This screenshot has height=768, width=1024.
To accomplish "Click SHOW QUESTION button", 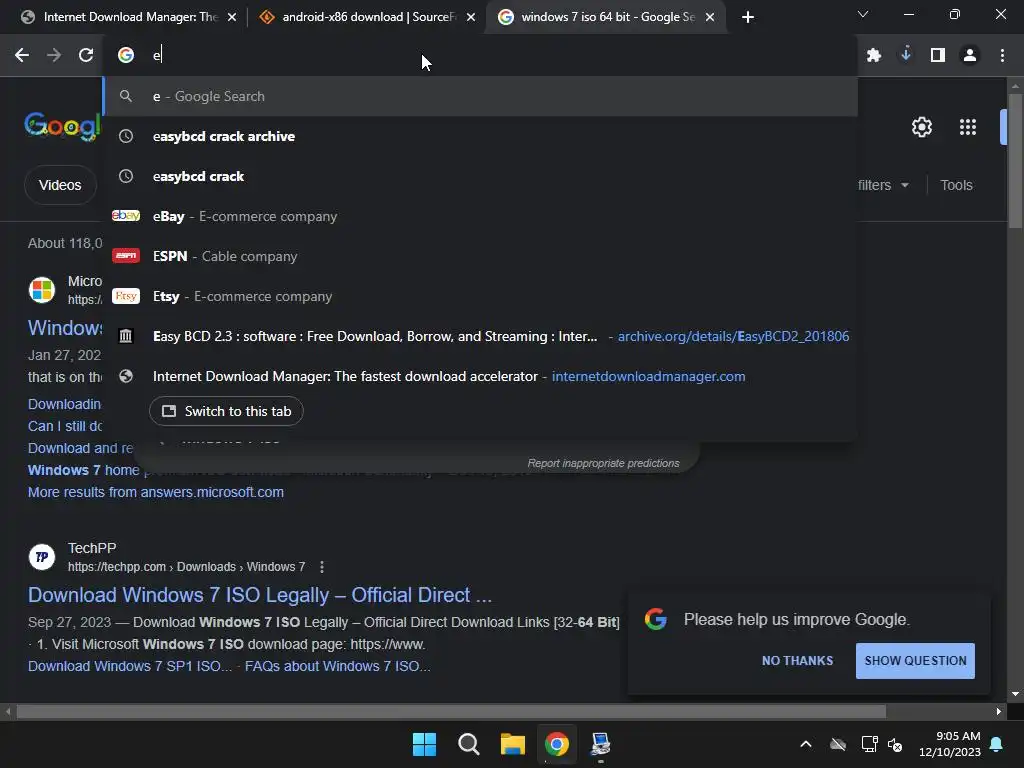I will [x=915, y=661].
